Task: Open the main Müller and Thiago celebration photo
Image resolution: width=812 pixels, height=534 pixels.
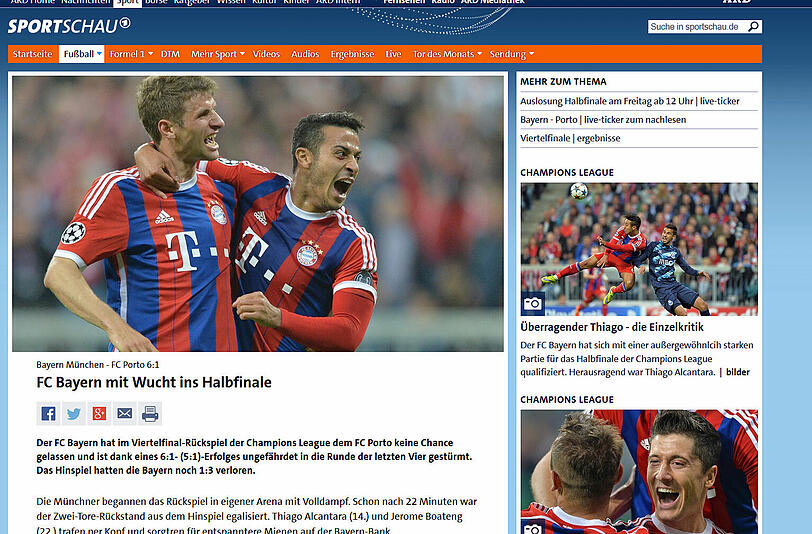Action: [x=258, y=214]
